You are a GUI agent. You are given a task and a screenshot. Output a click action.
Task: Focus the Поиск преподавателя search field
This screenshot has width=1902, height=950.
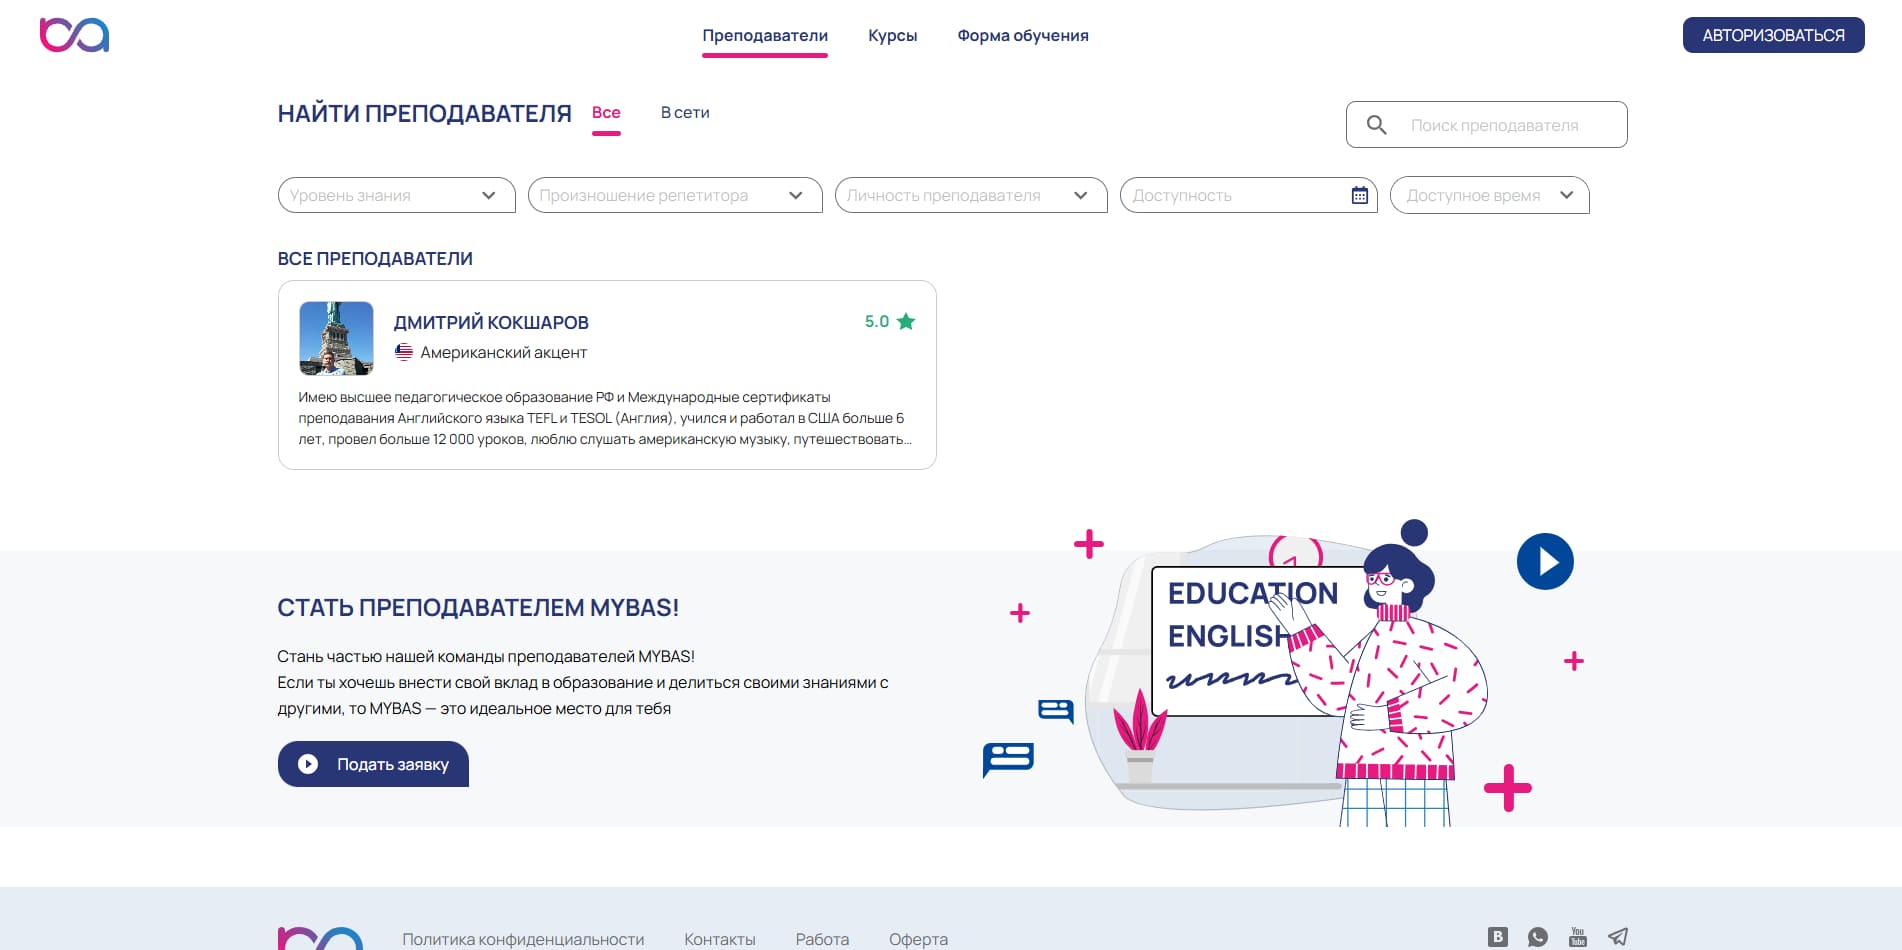click(x=1486, y=125)
